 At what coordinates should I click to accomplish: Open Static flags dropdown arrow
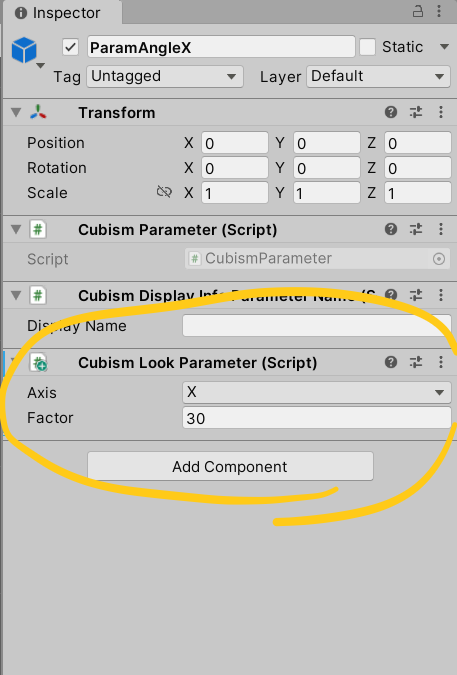[444, 46]
